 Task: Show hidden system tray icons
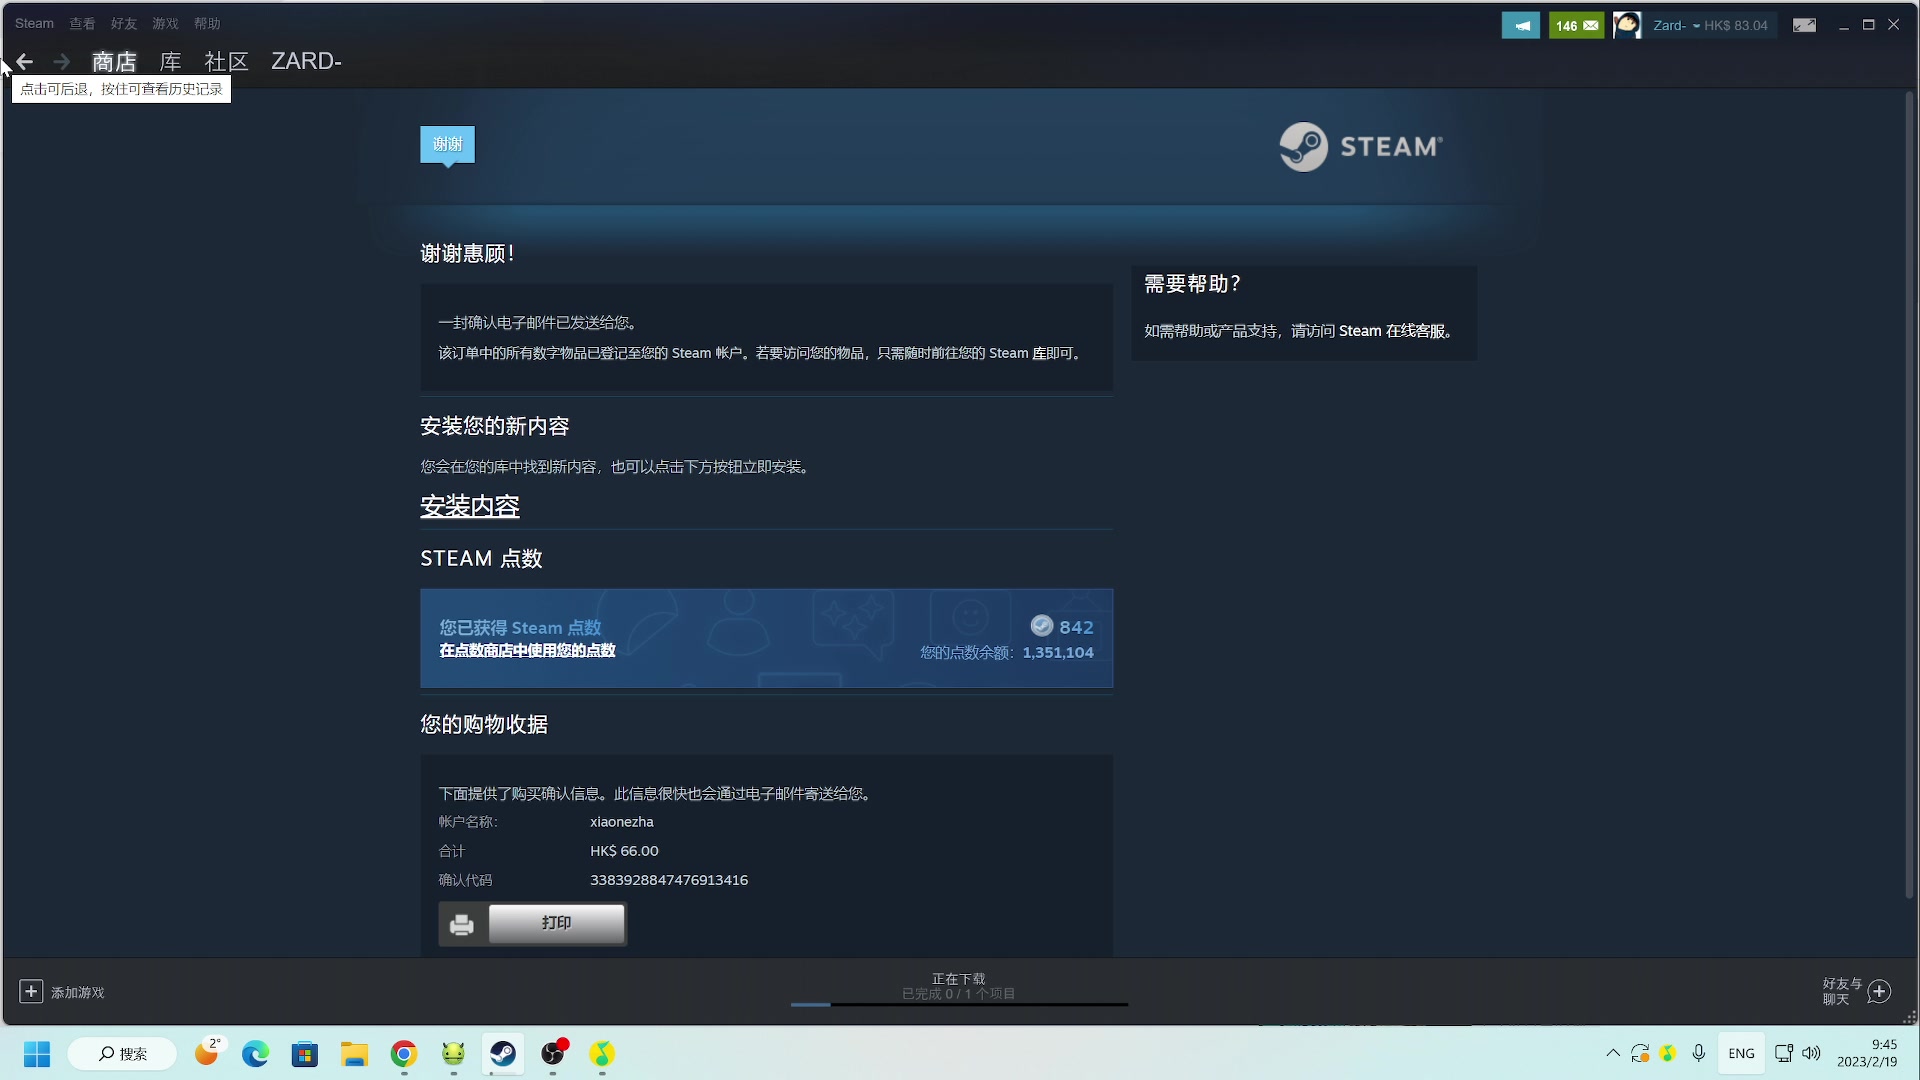tap(1612, 1053)
